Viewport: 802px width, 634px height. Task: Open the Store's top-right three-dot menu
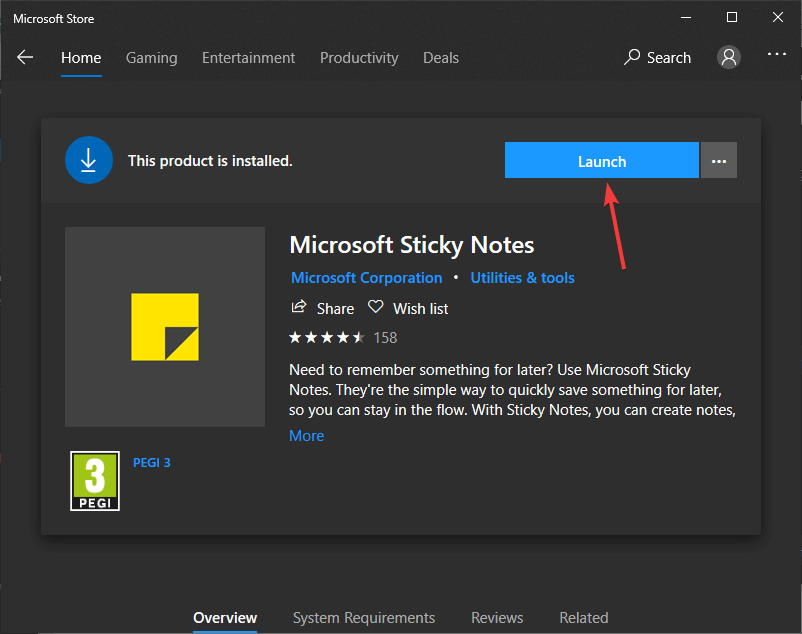776,54
